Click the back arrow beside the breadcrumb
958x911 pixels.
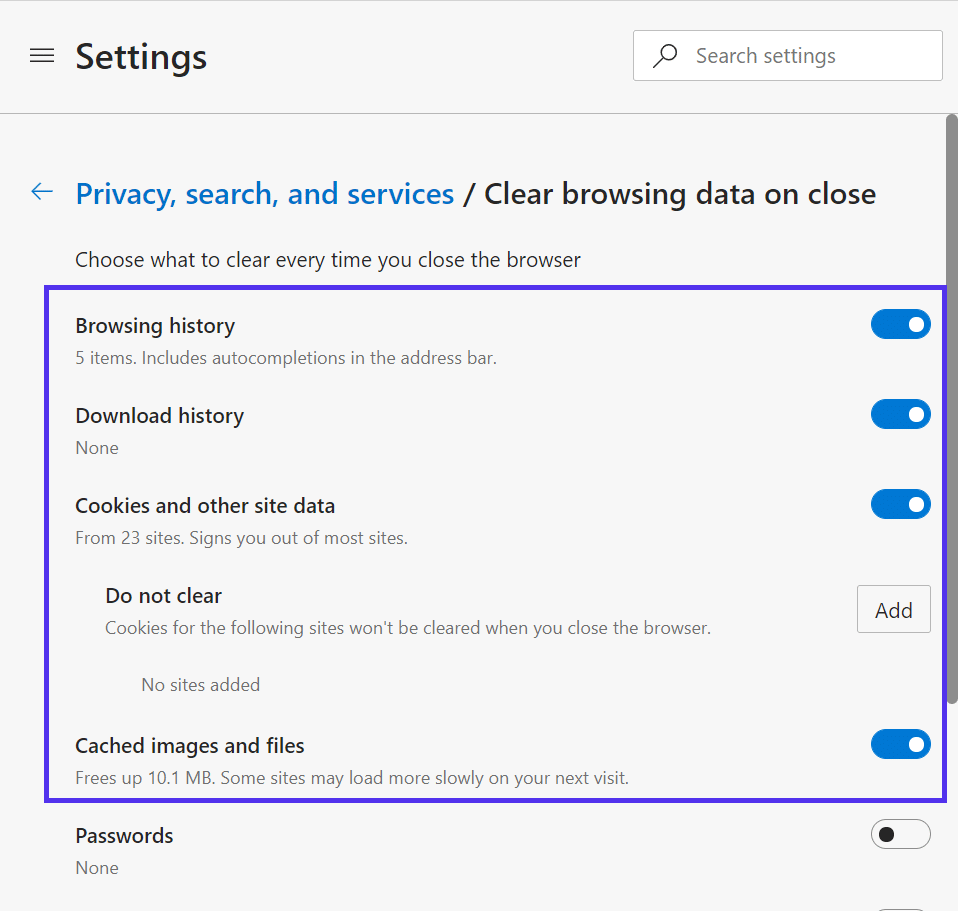click(41, 192)
